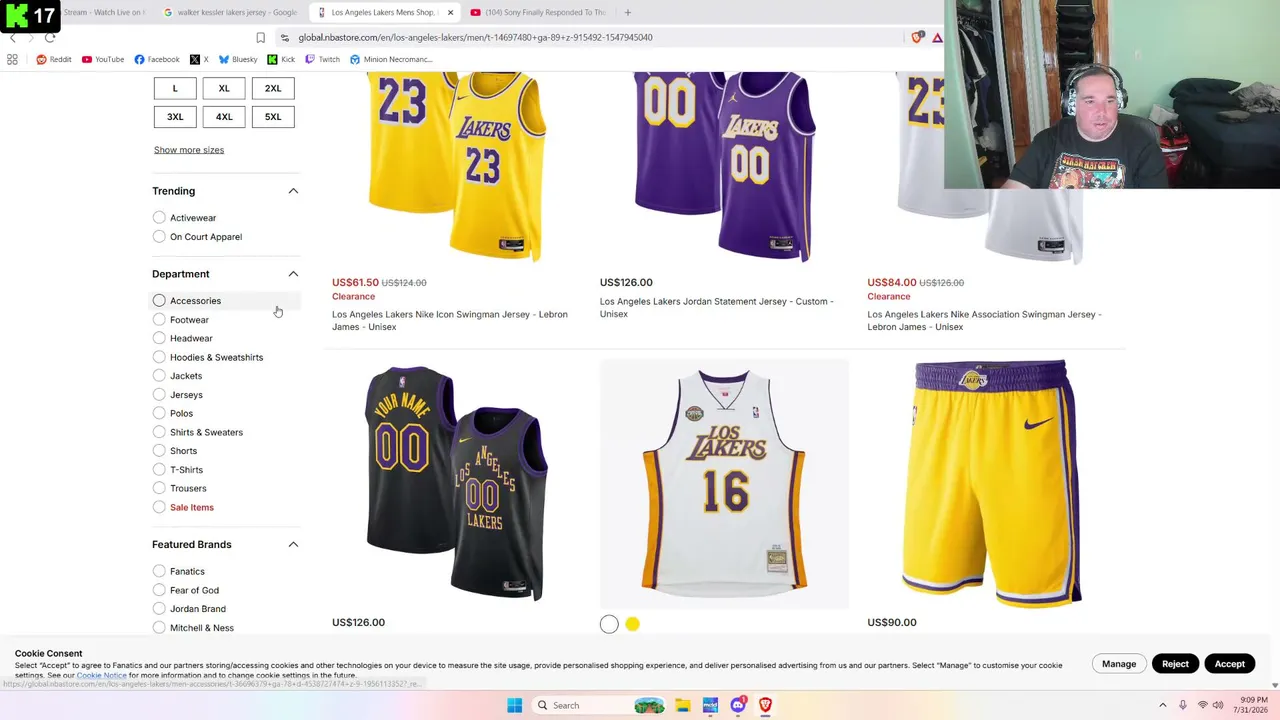The width and height of the screenshot is (1280, 720).
Task: Open the Brave Shields icon
Action: [917, 38]
